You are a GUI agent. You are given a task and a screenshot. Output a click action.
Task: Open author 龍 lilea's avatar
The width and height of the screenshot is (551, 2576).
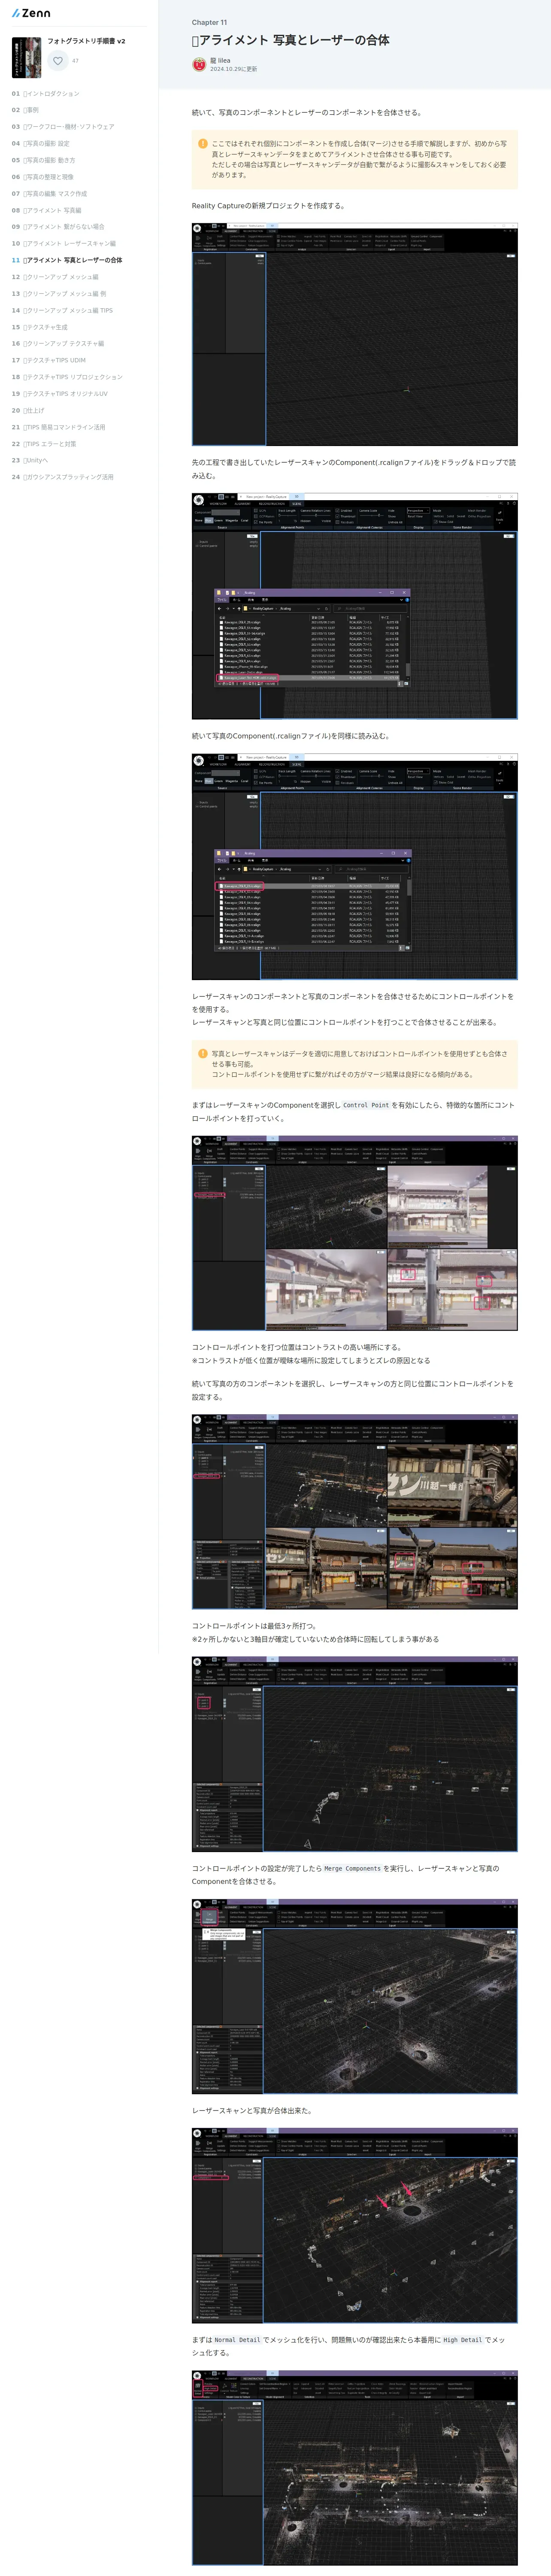coord(199,64)
